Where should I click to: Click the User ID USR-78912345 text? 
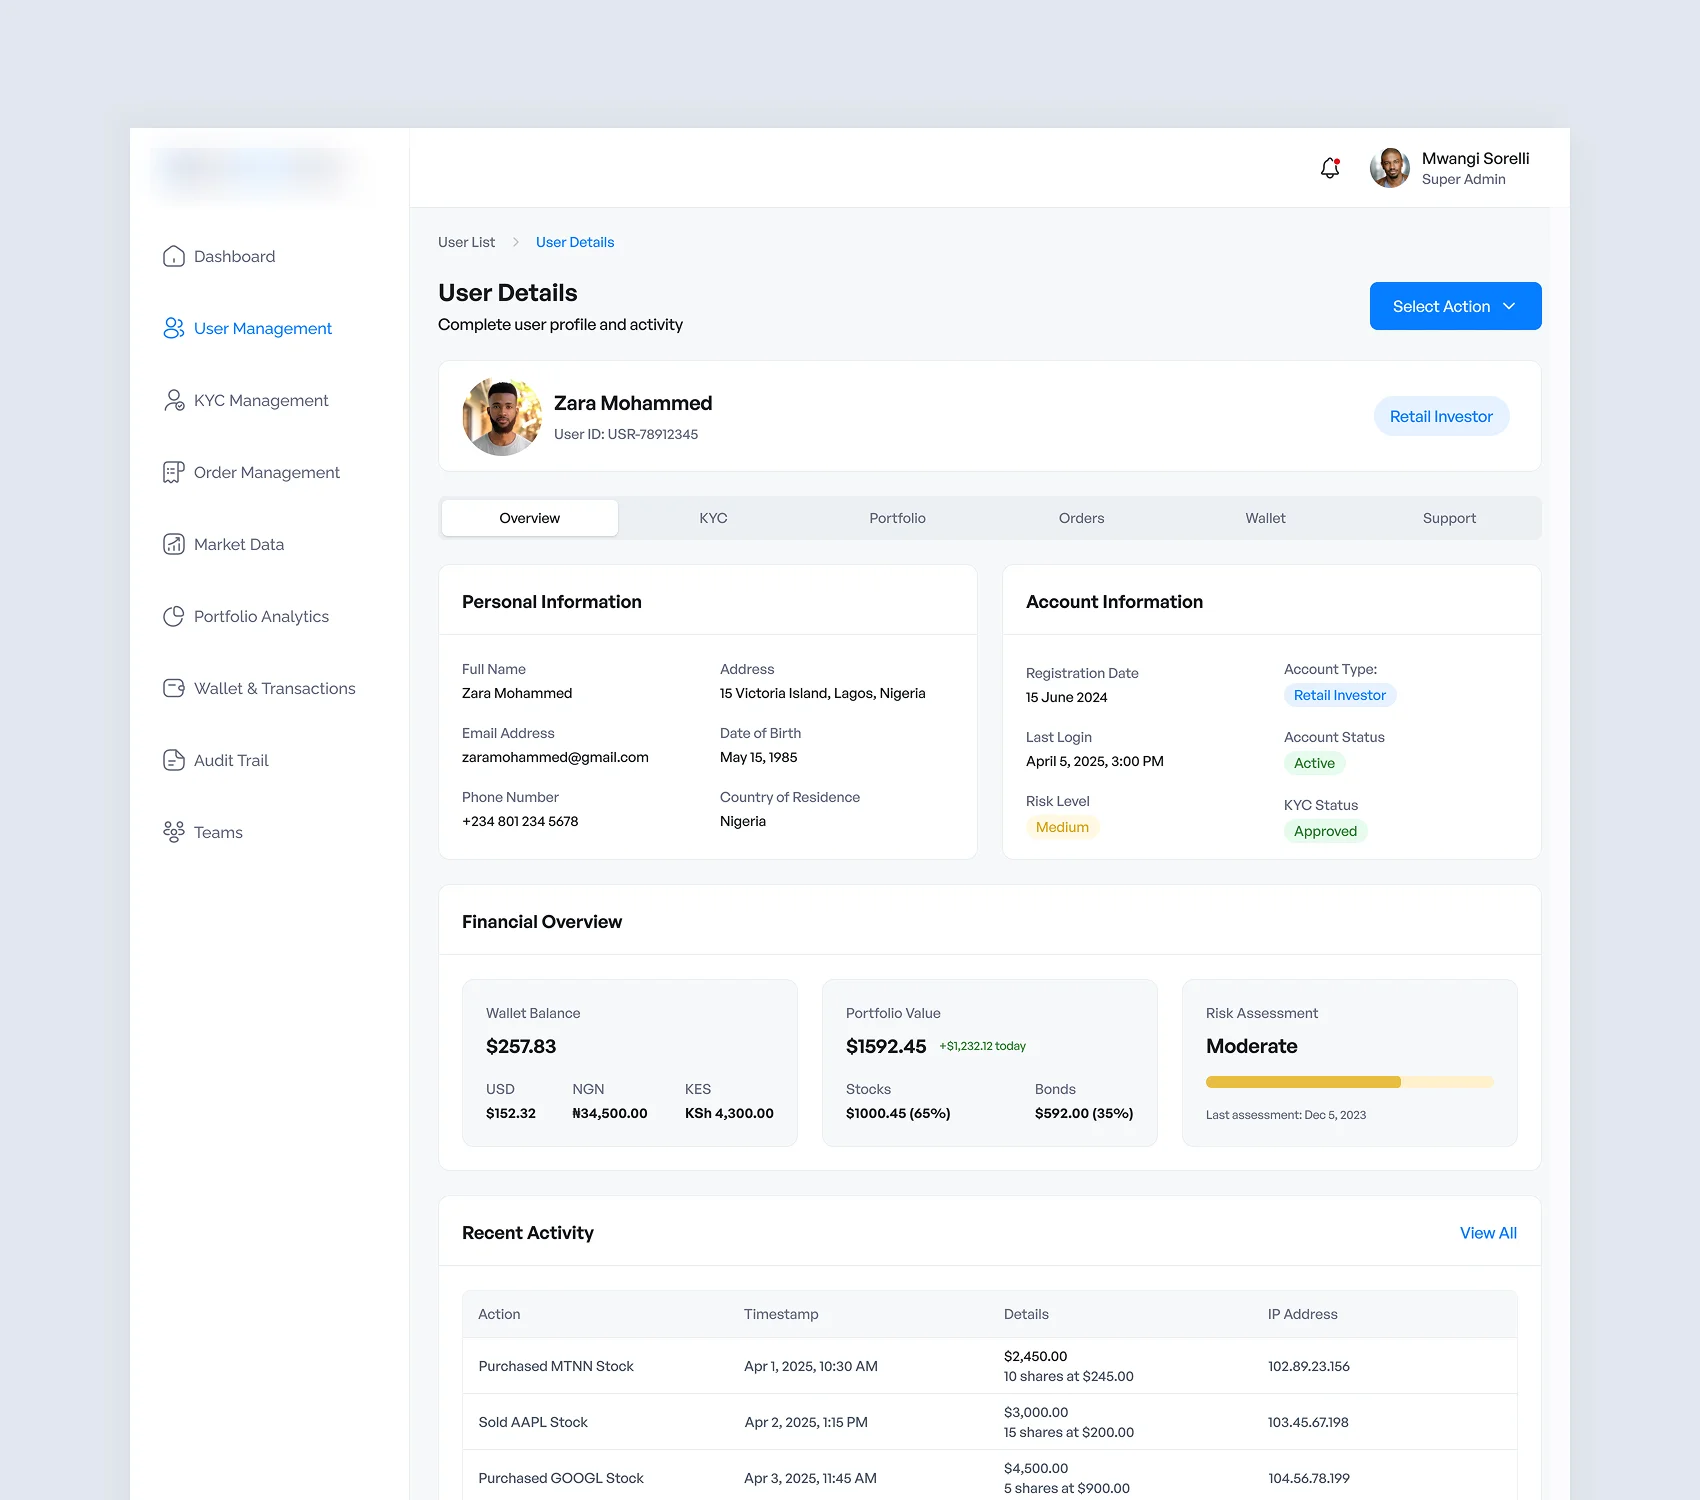pyautogui.click(x=626, y=434)
